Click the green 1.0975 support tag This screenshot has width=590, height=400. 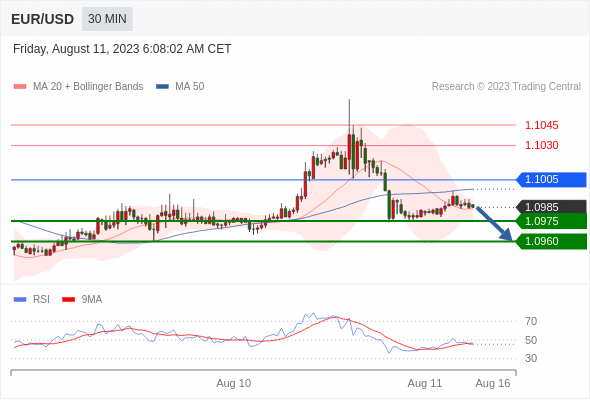551,221
